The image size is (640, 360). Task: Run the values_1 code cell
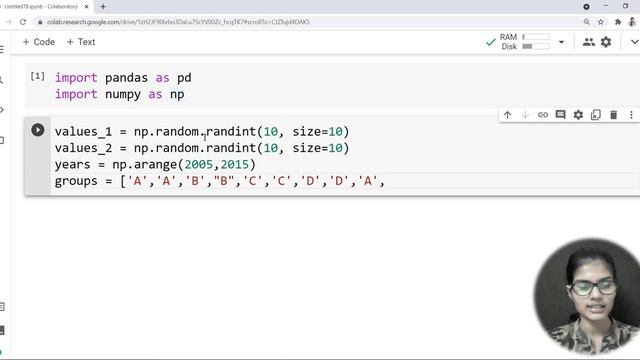click(38, 130)
